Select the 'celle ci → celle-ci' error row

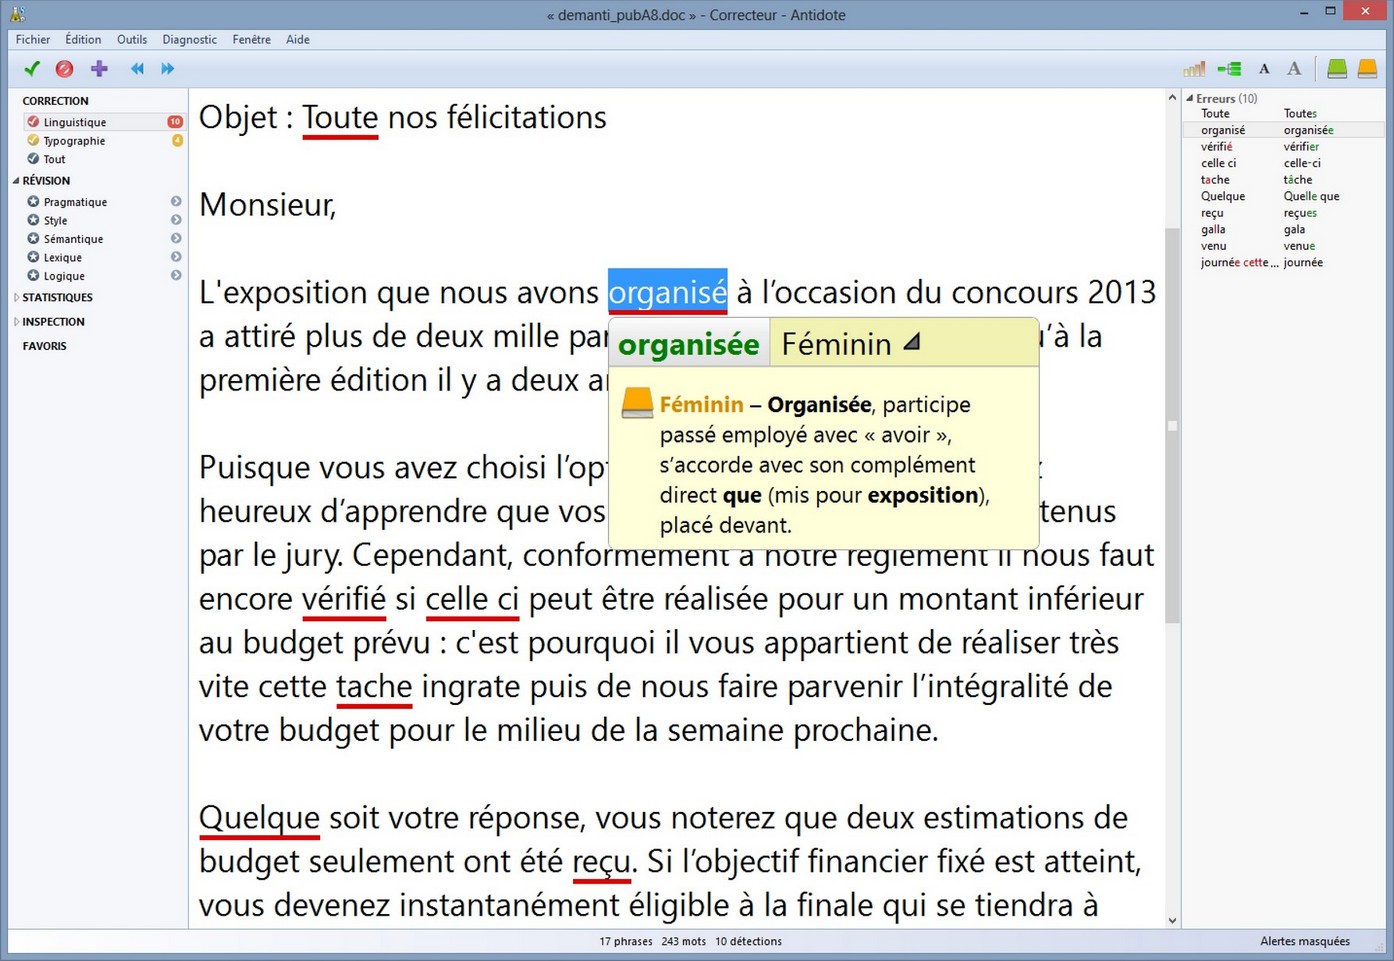[1284, 163]
